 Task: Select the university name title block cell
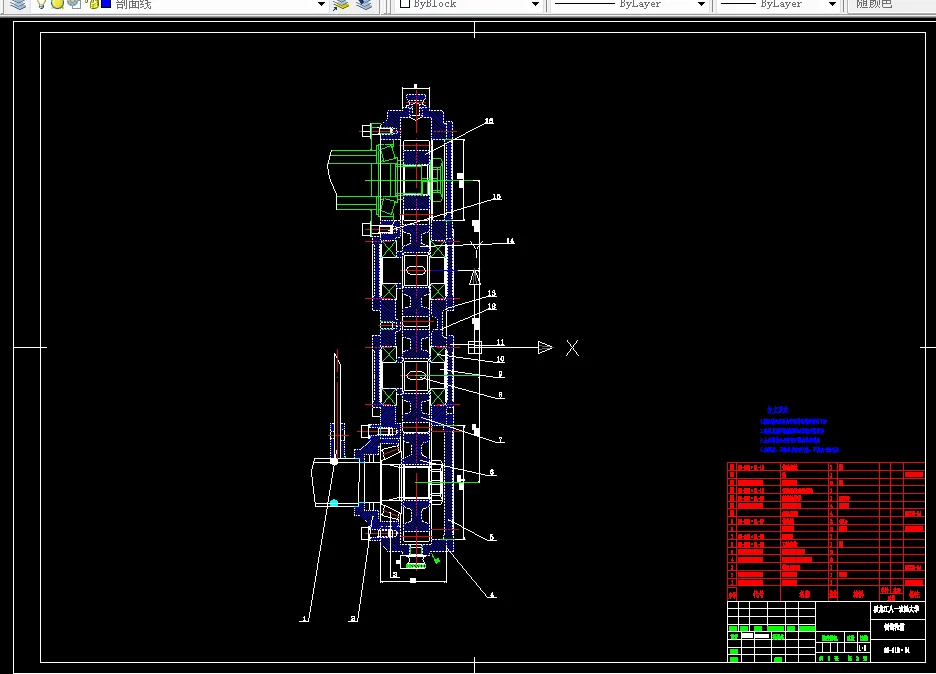897,610
